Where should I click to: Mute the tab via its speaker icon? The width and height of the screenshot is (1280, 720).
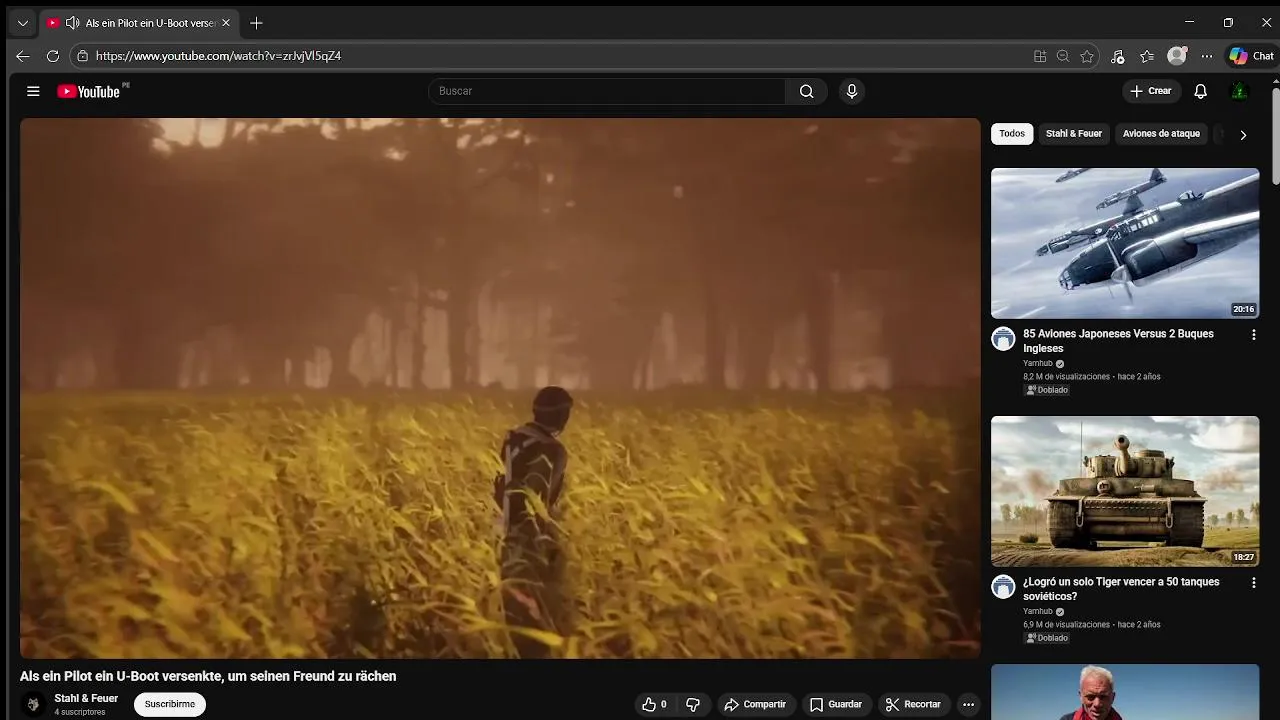click(x=72, y=23)
